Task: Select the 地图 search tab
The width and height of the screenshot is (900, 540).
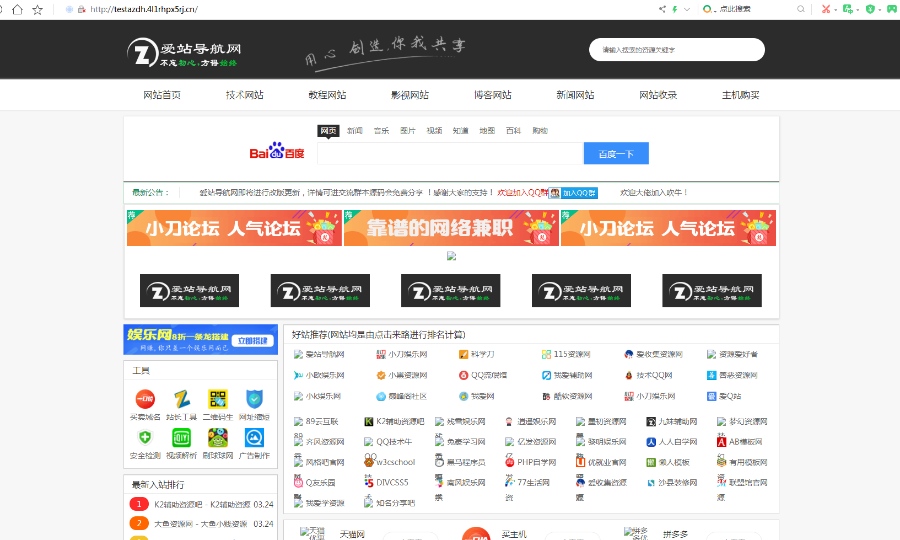Action: pyautogui.click(x=487, y=131)
